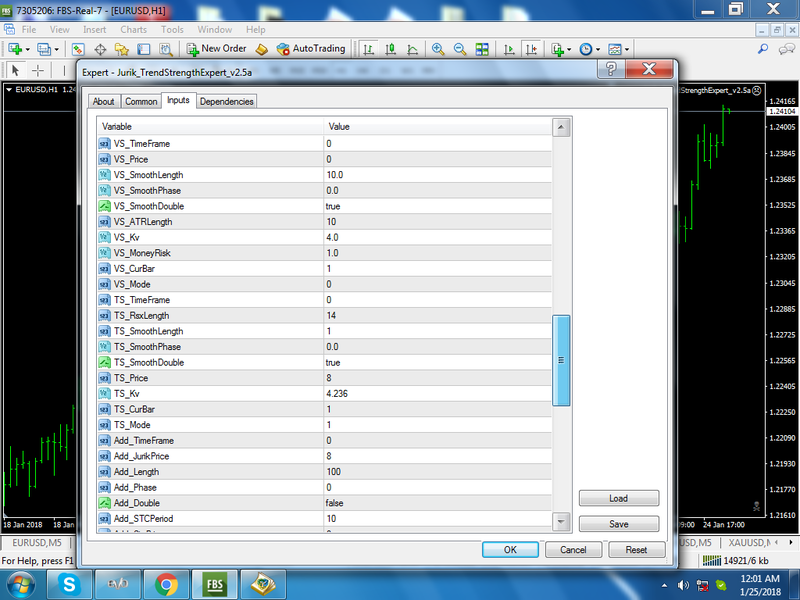This screenshot has height=600, width=800.
Task: Open the Tools menu
Action: pyautogui.click(x=172, y=30)
